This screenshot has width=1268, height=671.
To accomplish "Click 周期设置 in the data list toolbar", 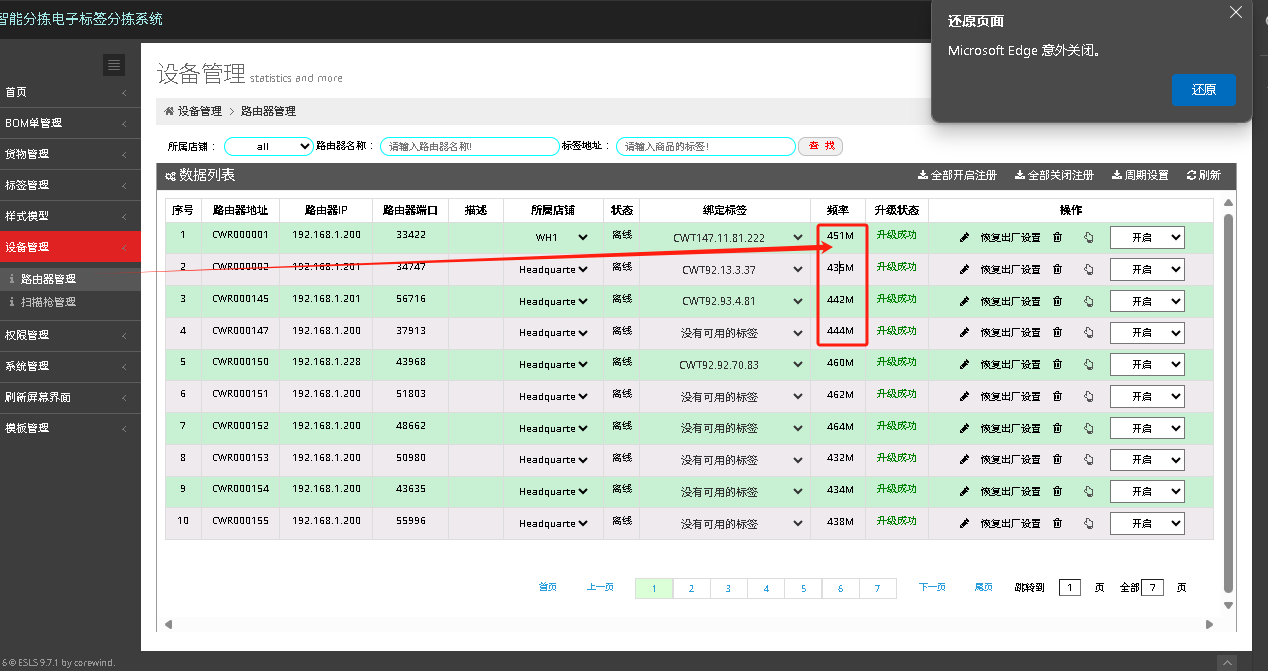I will 1140,175.
